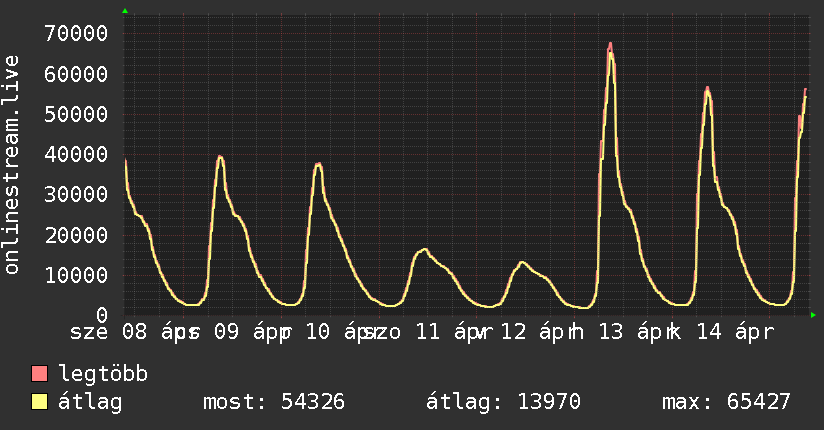This screenshot has height=430, width=824.
Task: Click the 'most: 54326' current value
Action: click(x=274, y=402)
